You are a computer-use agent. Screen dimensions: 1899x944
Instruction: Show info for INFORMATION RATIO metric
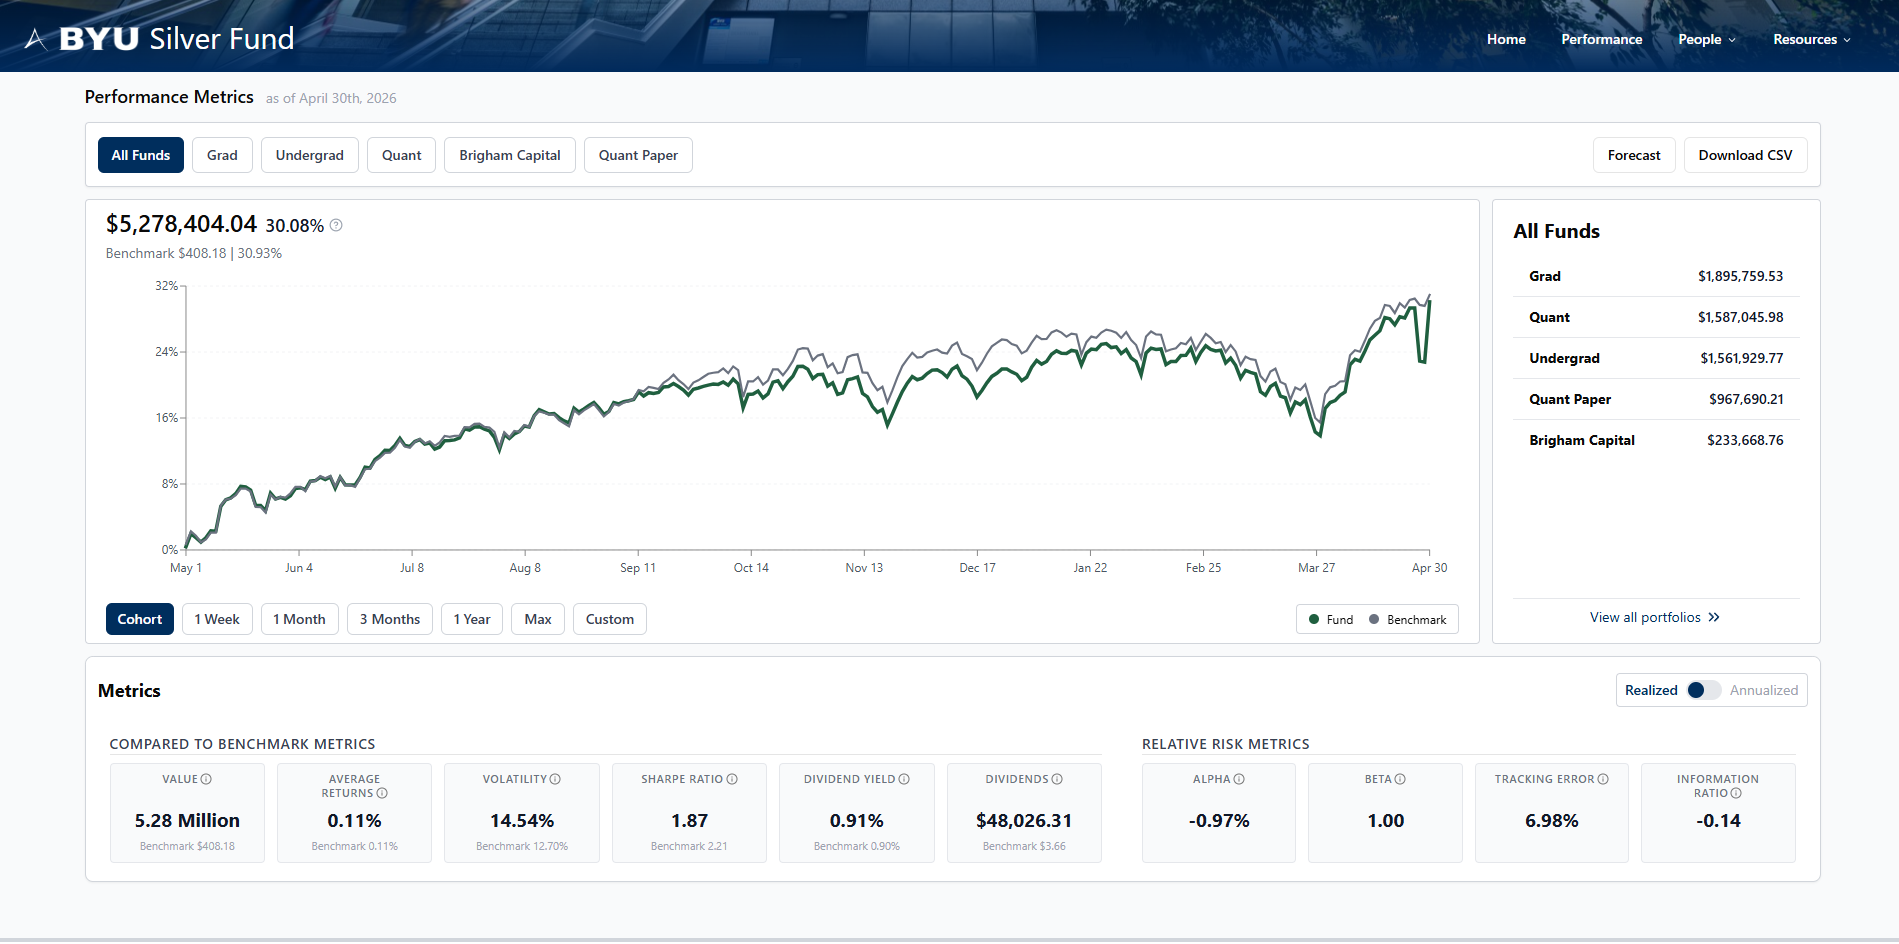coord(1736,793)
